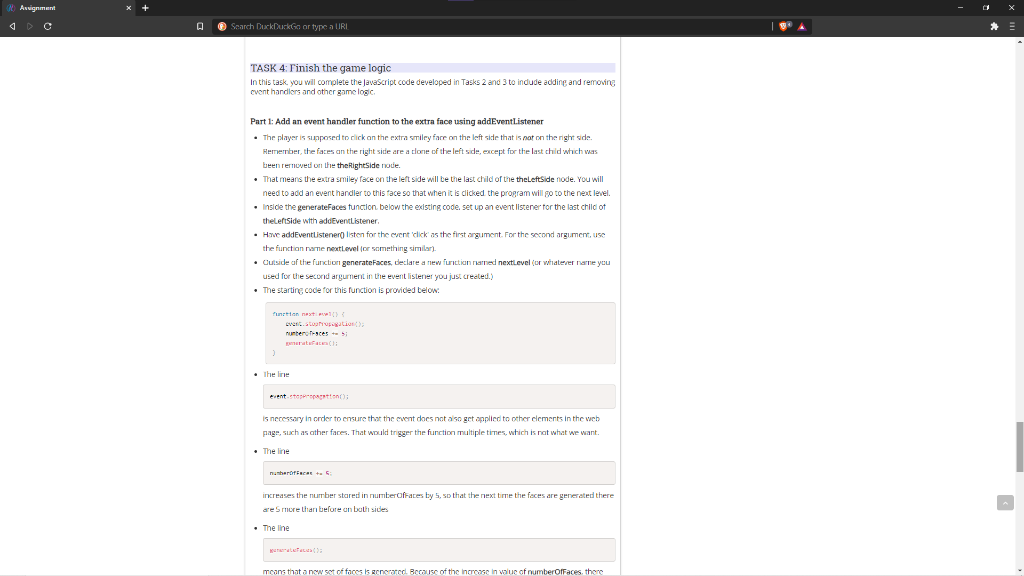This screenshot has width=1024, height=576.
Task: Click the back navigation arrow
Action: pyautogui.click(x=13, y=27)
